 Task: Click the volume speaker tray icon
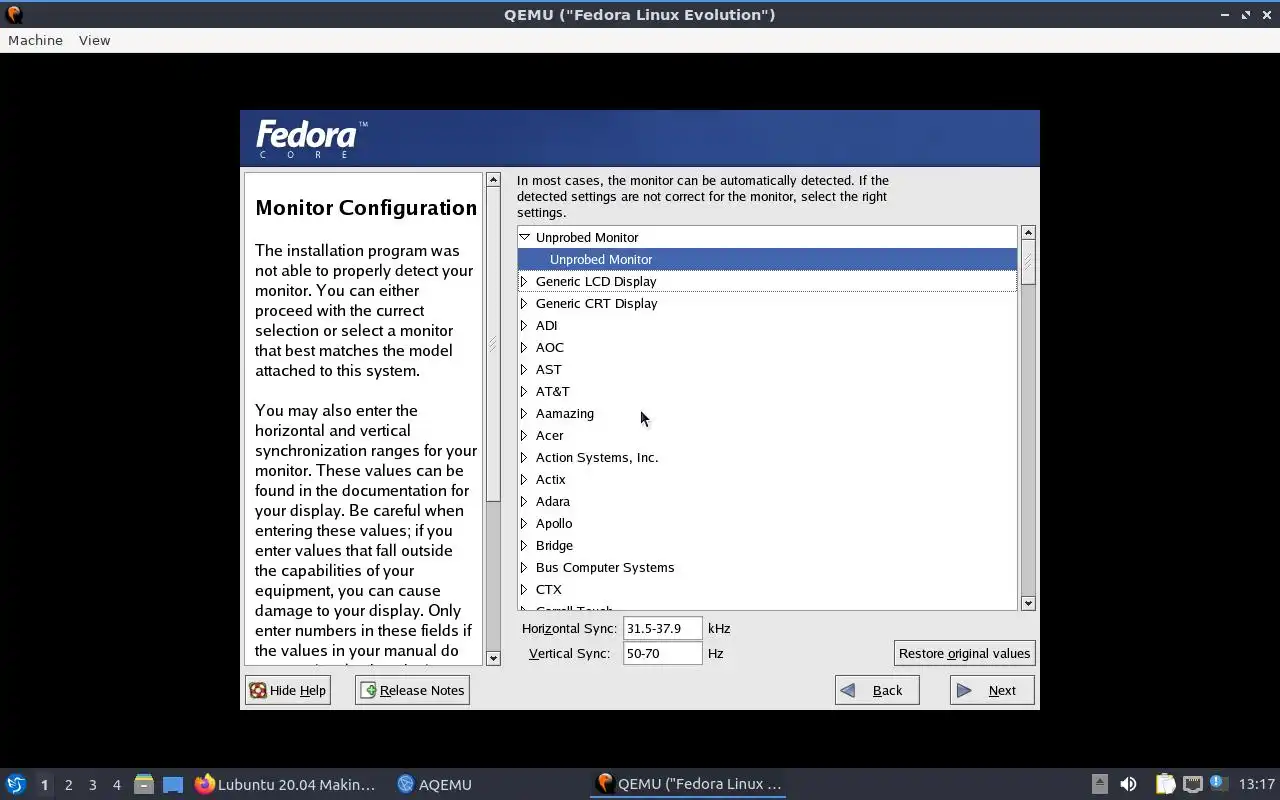click(1128, 784)
